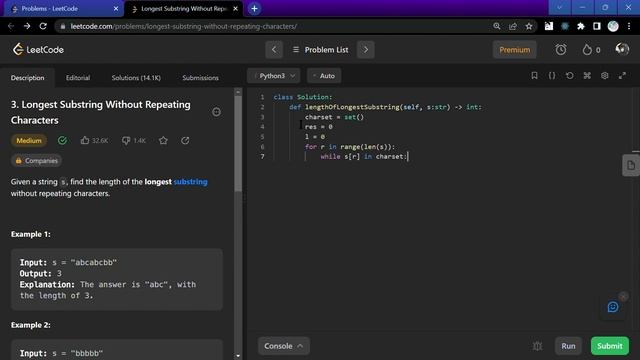Click the debugger bug icon

point(538,346)
